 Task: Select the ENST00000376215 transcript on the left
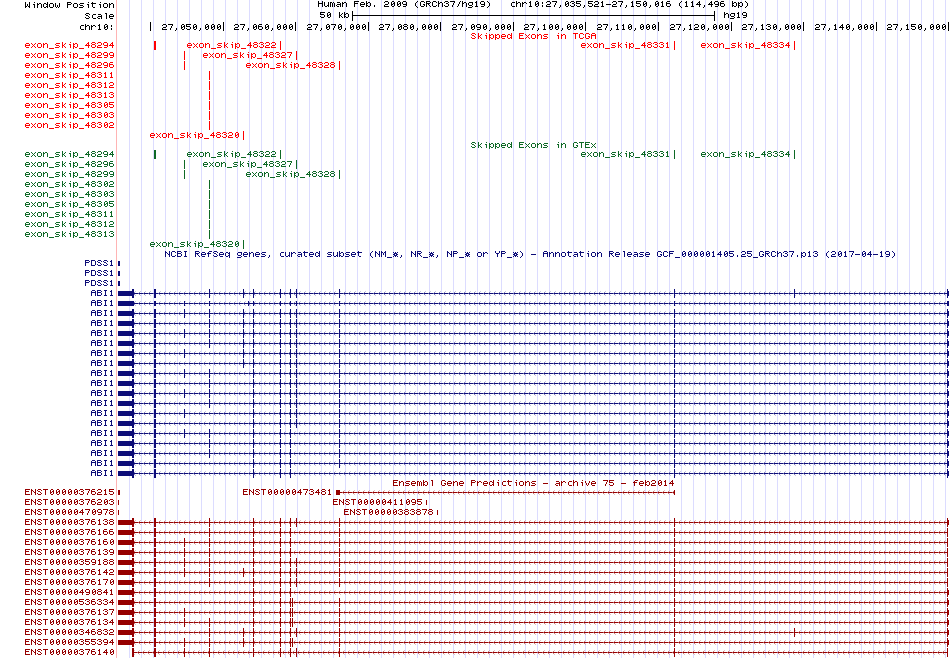coord(69,492)
